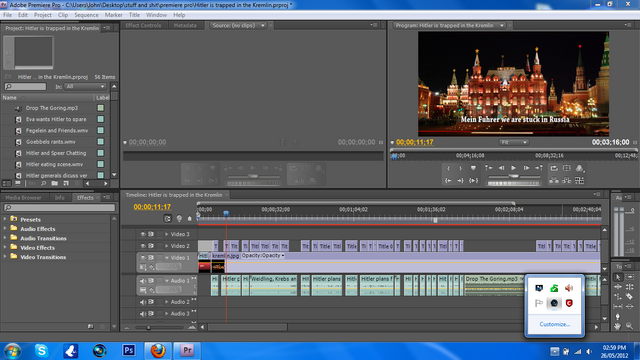Select the Ripple Edit tool
Viewport: 640px width, 360px height.
(x=618, y=287)
